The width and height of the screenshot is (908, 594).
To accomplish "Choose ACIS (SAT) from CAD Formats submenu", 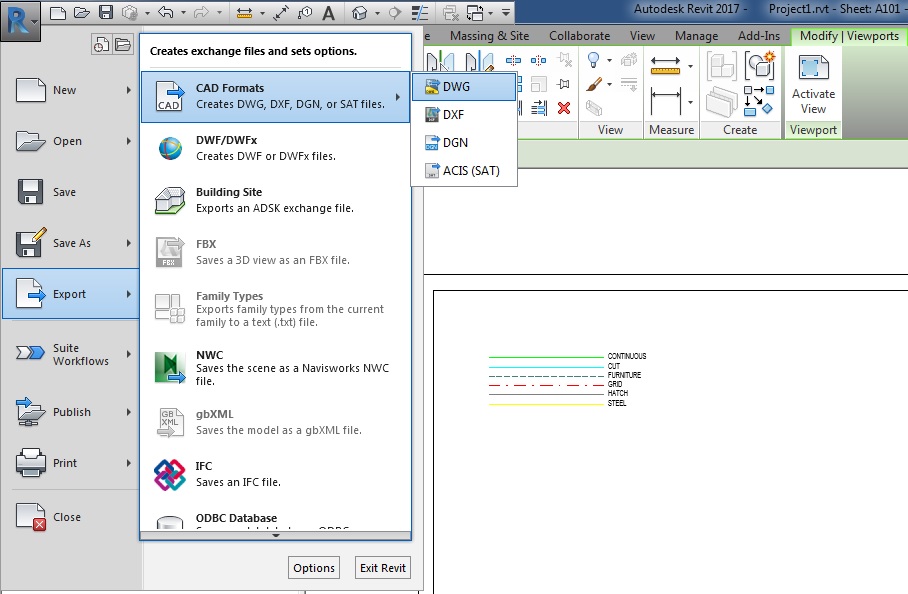I will pos(464,170).
